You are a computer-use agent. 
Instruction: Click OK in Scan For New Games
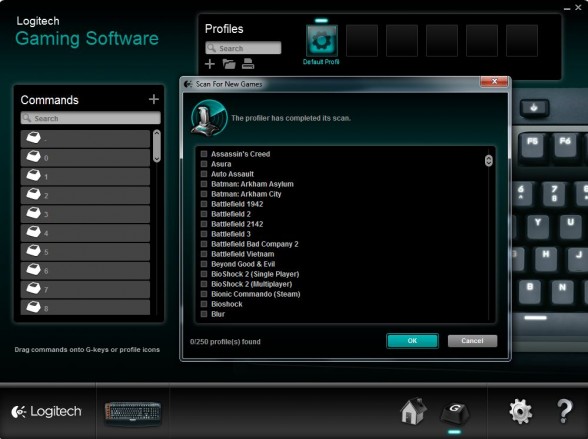[412, 341]
